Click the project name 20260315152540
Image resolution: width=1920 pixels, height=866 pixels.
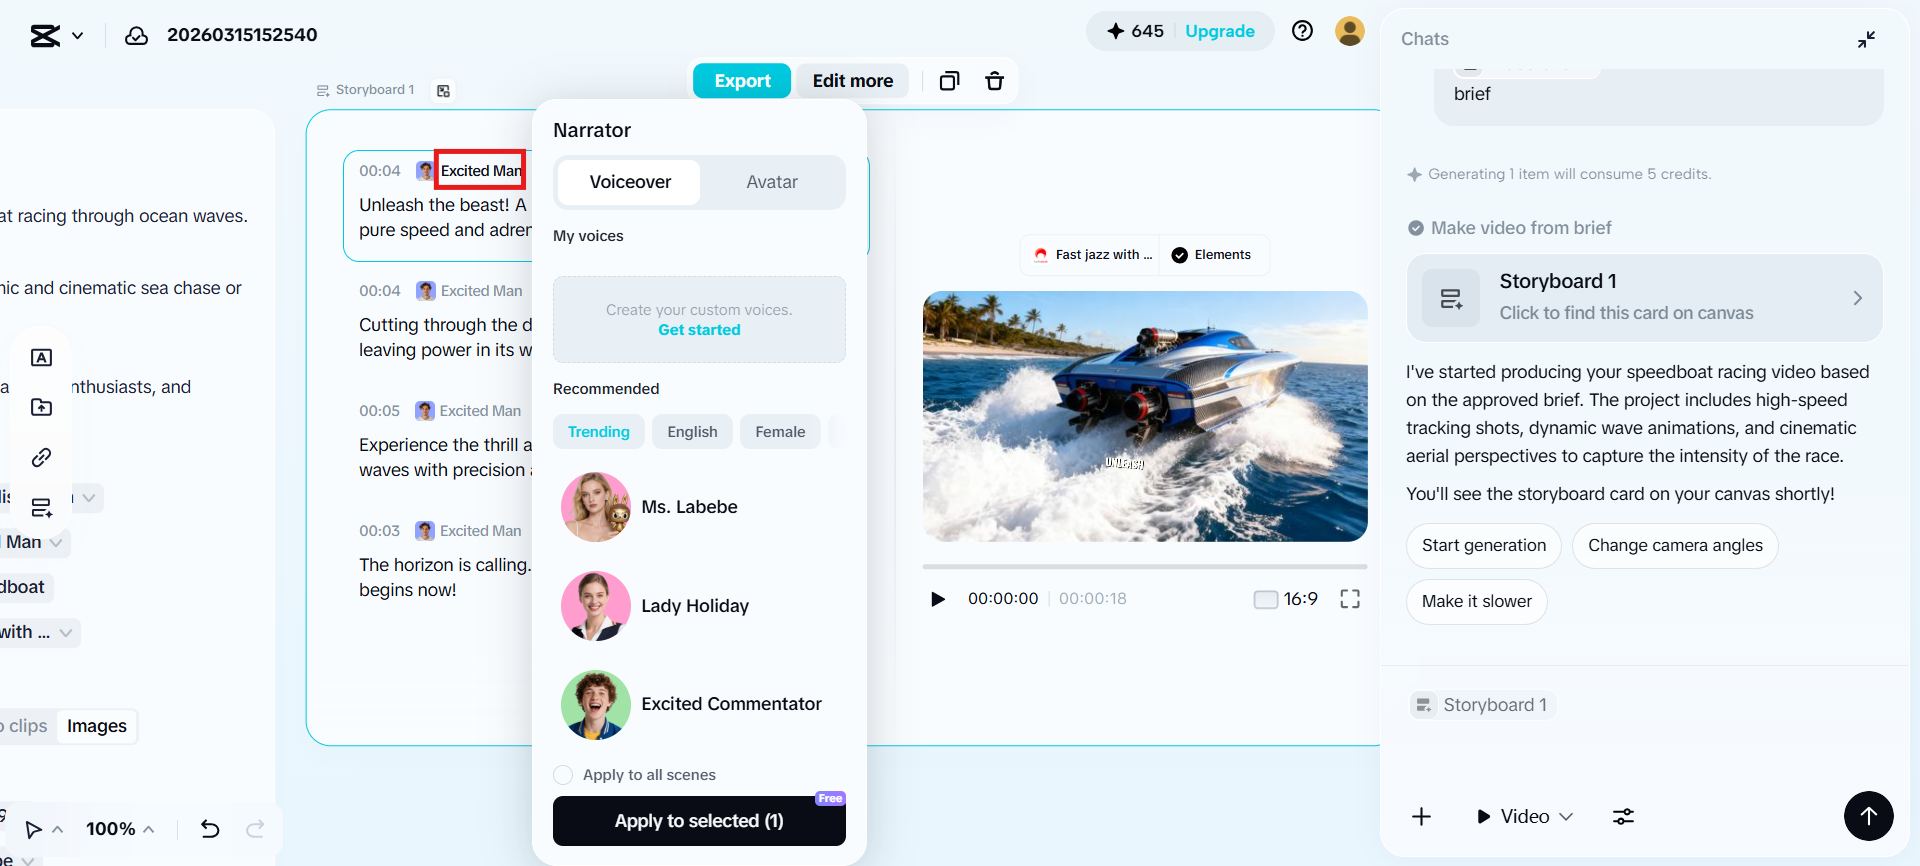pos(242,35)
